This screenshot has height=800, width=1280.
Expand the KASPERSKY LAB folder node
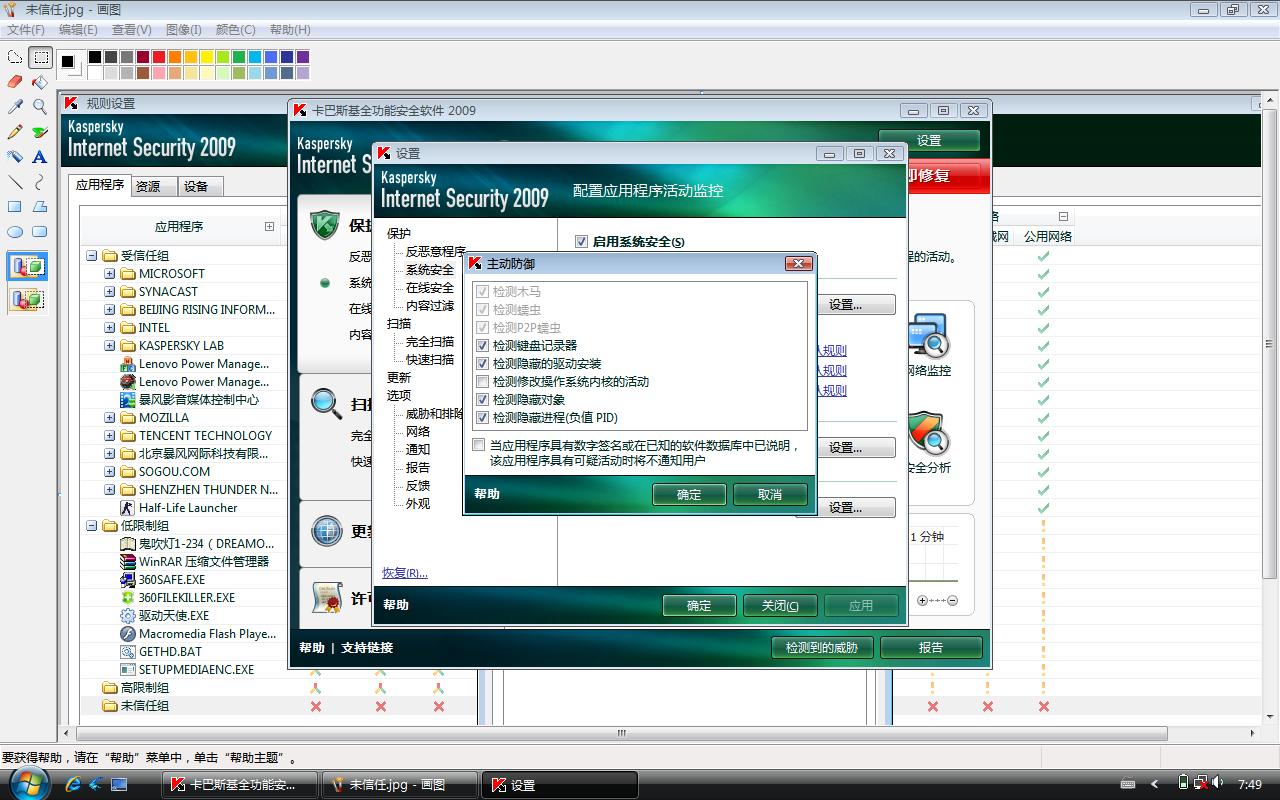tap(110, 346)
